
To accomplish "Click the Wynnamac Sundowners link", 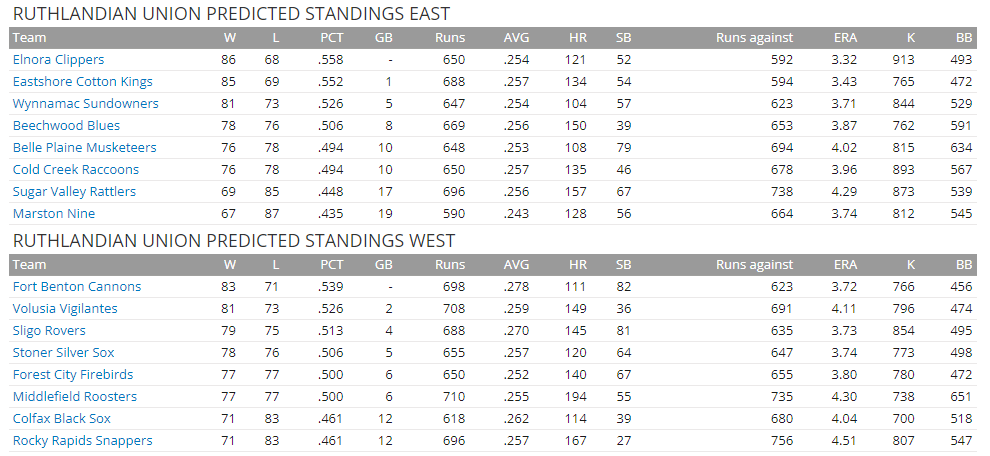I will pos(85,104).
